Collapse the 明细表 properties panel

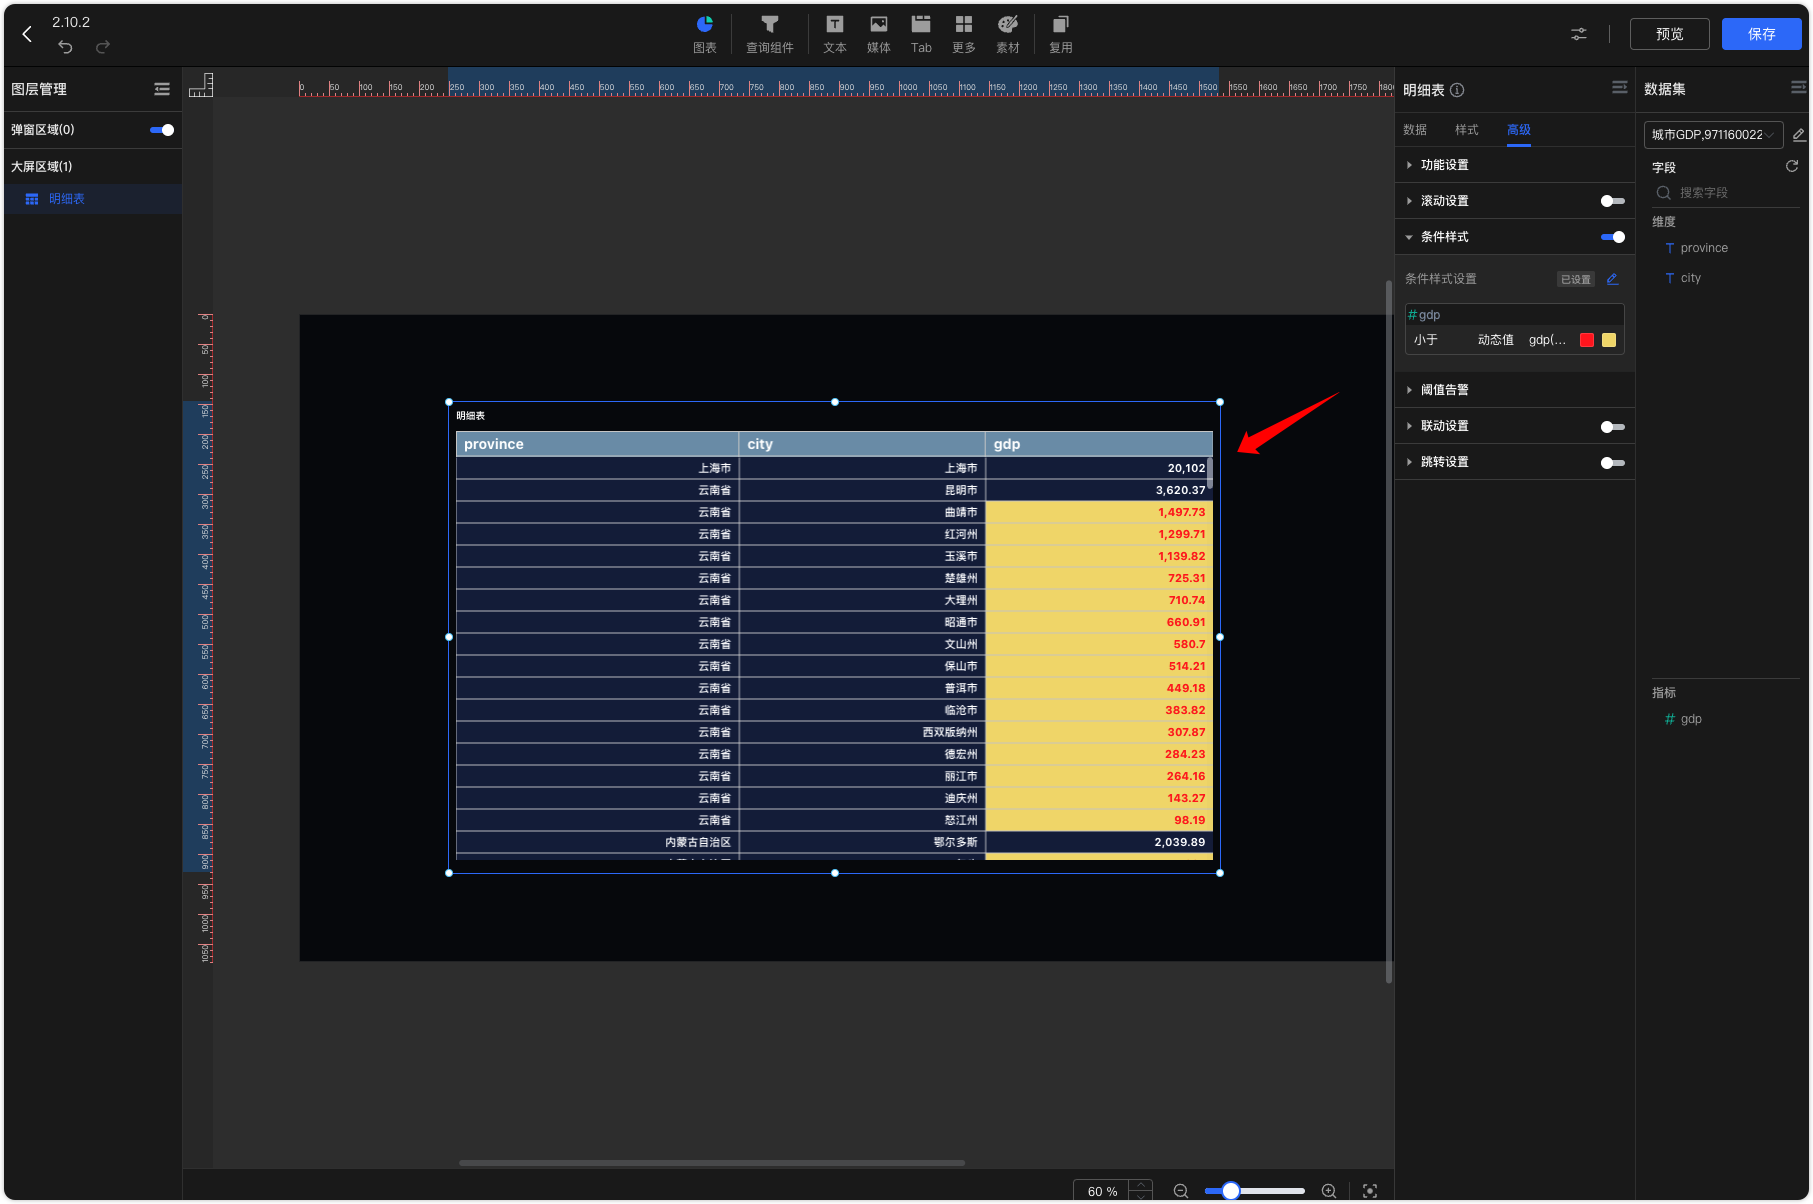click(1619, 88)
